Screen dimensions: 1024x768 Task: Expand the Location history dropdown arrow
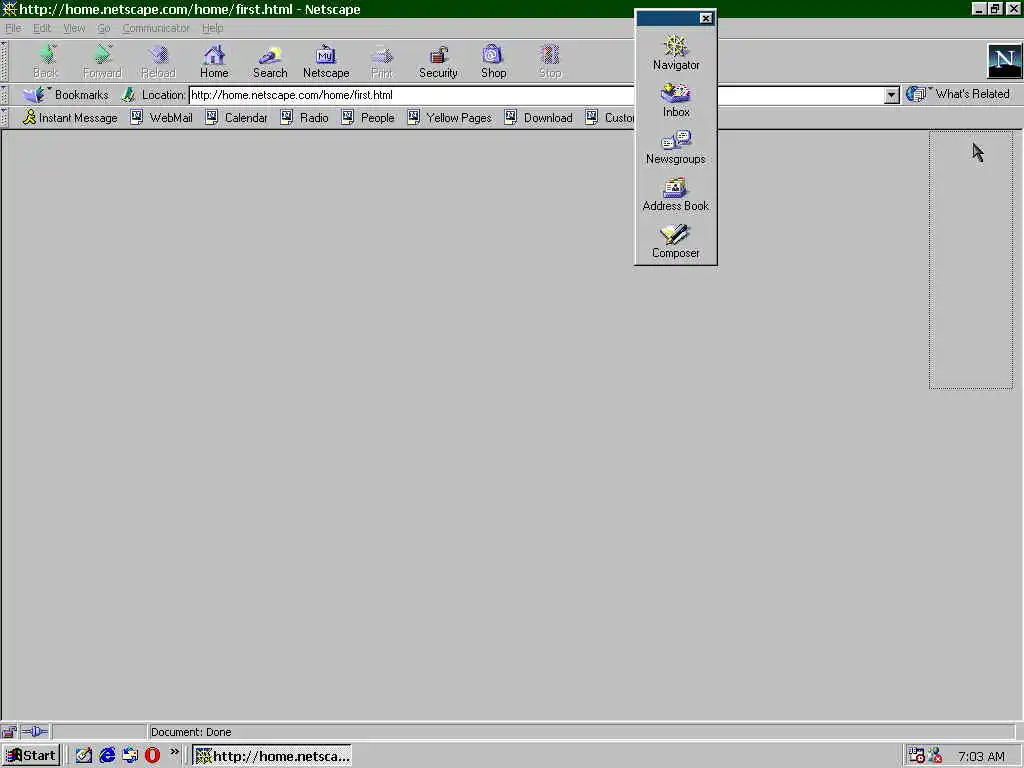point(891,95)
